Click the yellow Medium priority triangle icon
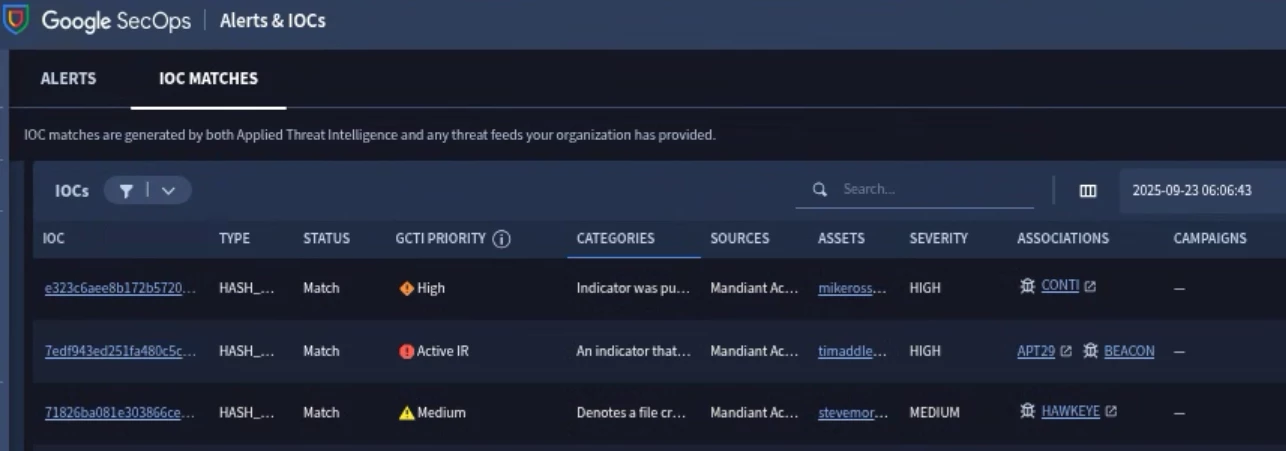Screen dimensions: 1286x451 (406, 412)
